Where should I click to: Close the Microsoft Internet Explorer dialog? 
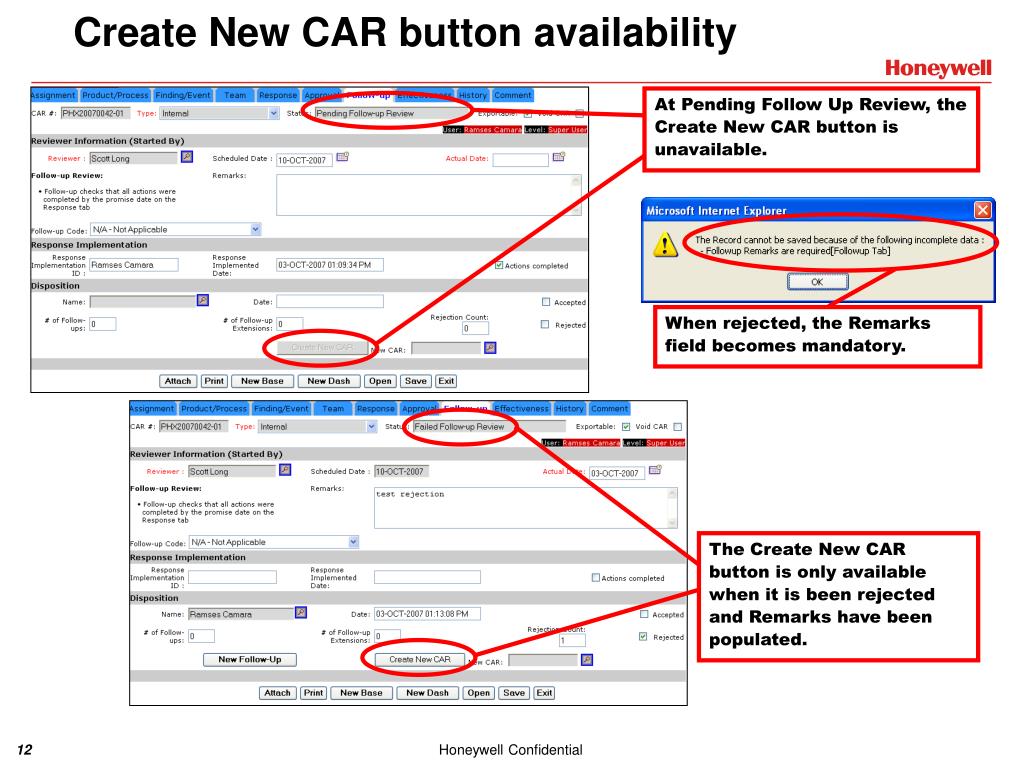[x=982, y=210]
